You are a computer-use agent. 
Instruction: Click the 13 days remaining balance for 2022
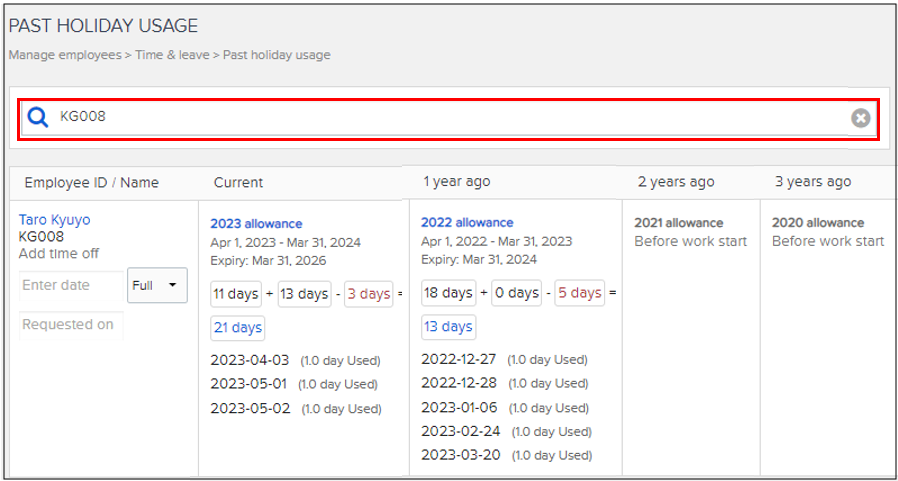[x=448, y=327]
